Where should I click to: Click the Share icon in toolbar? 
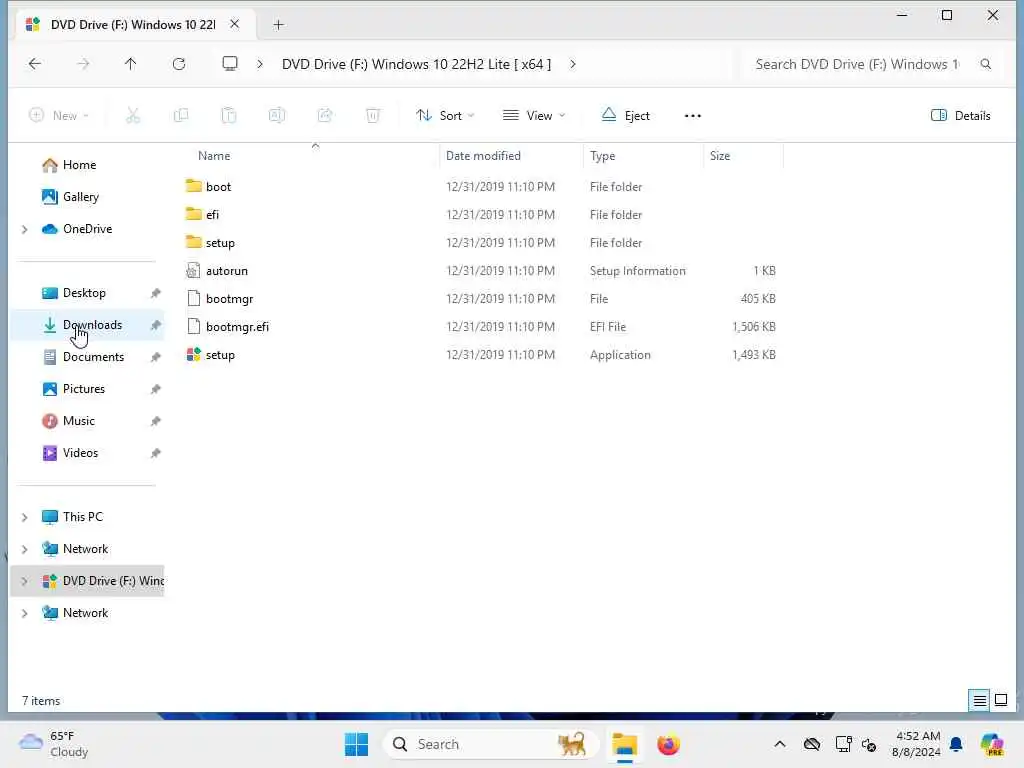tap(325, 116)
